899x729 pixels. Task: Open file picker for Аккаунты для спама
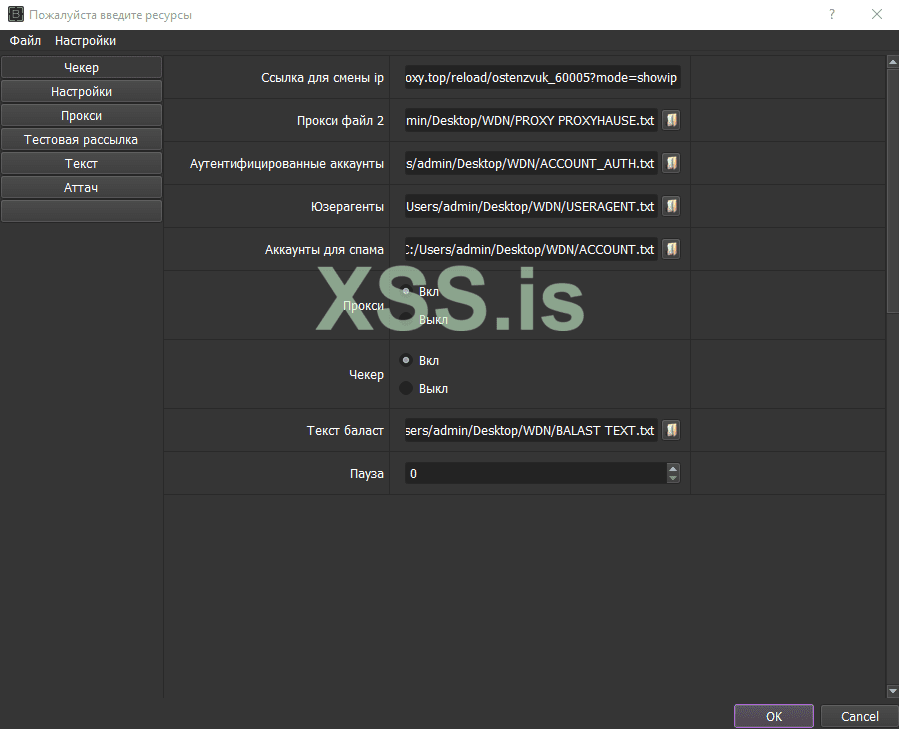[x=671, y=250]
